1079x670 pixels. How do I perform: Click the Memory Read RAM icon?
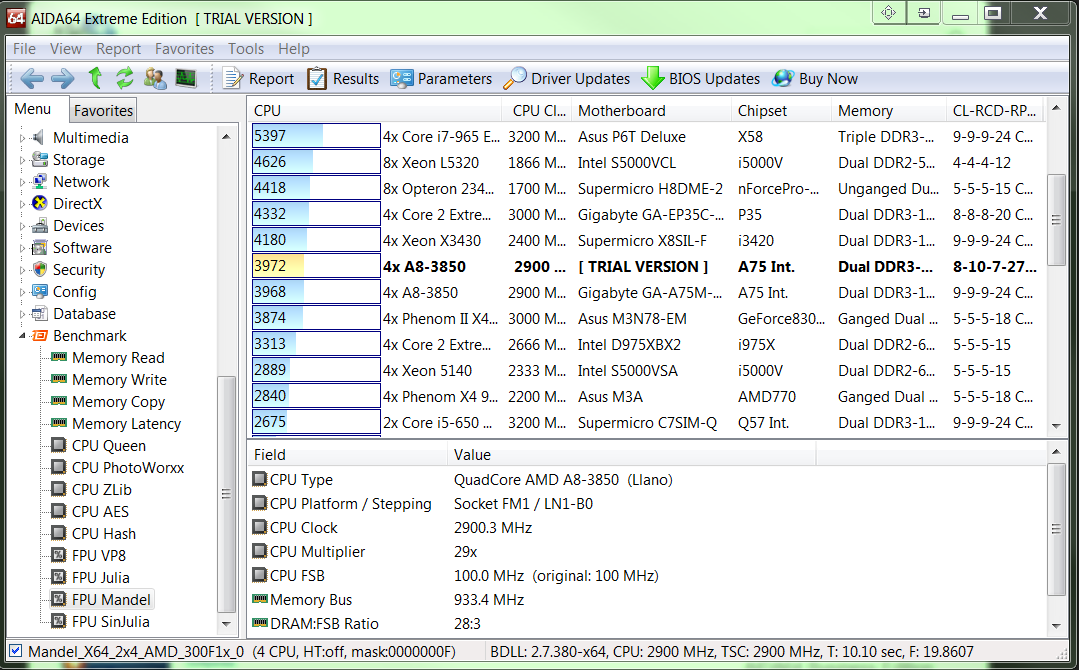pos(59,357)
